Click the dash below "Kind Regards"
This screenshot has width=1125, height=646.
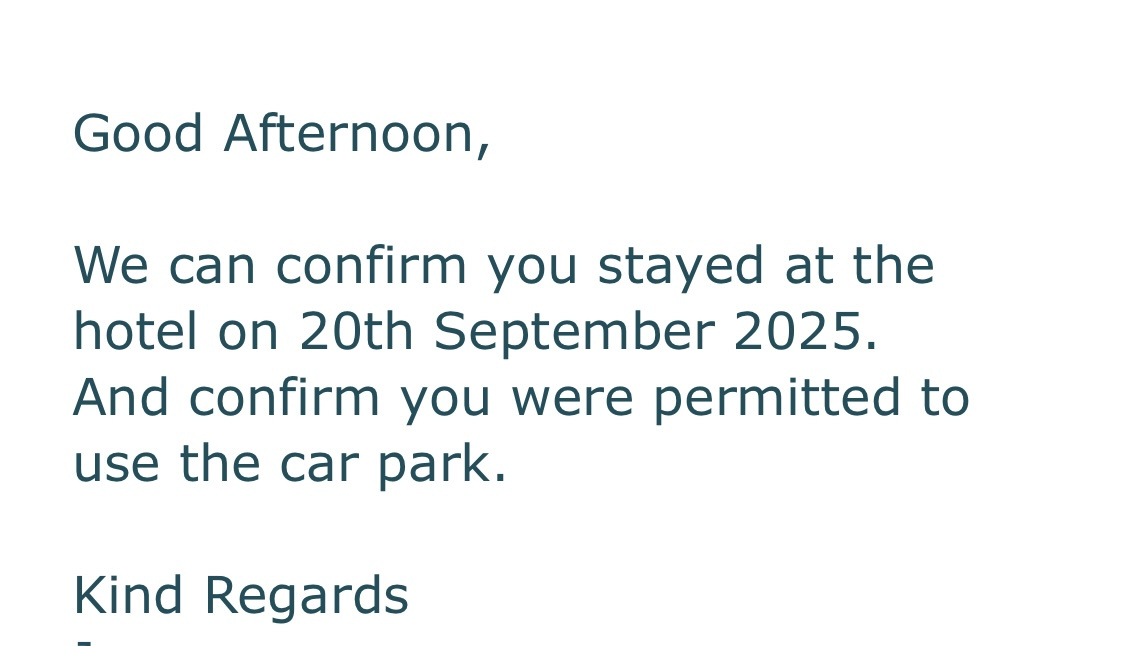[84, 638]
